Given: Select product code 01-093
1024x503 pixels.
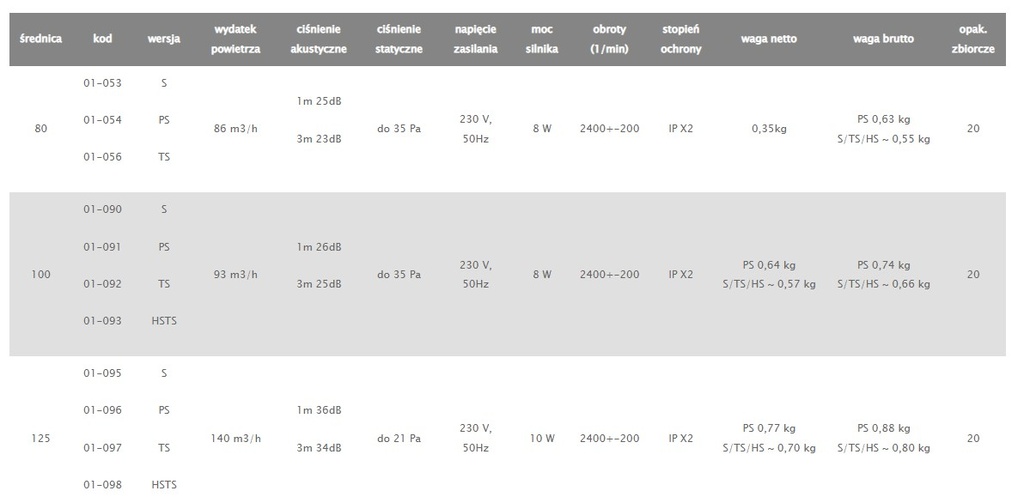Looking at the screenshot, I should coord(102,321).
